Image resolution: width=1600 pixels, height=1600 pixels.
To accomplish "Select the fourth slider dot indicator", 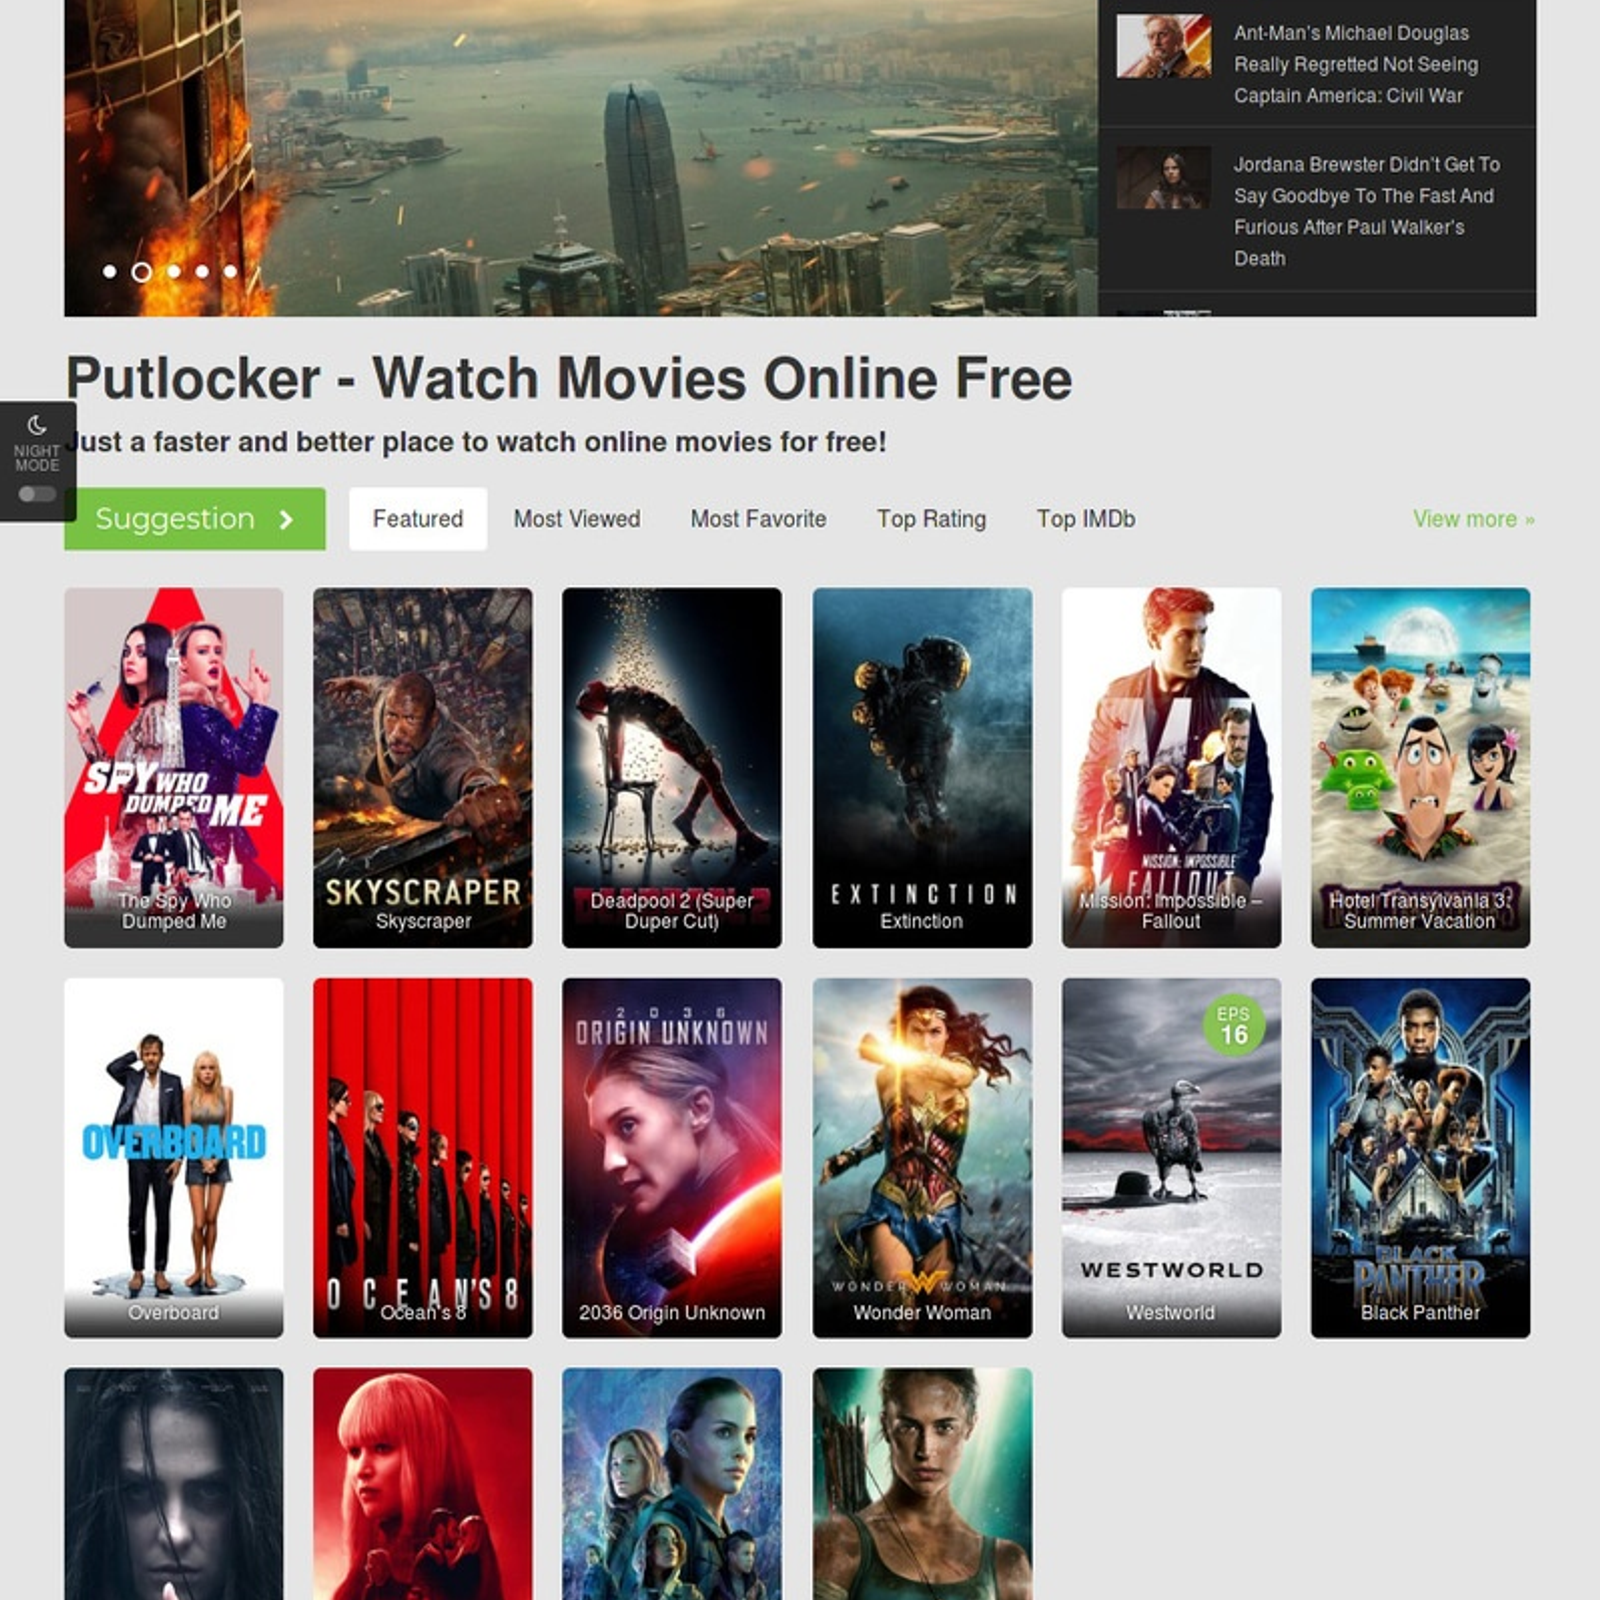I will click(x=202, y=271).
